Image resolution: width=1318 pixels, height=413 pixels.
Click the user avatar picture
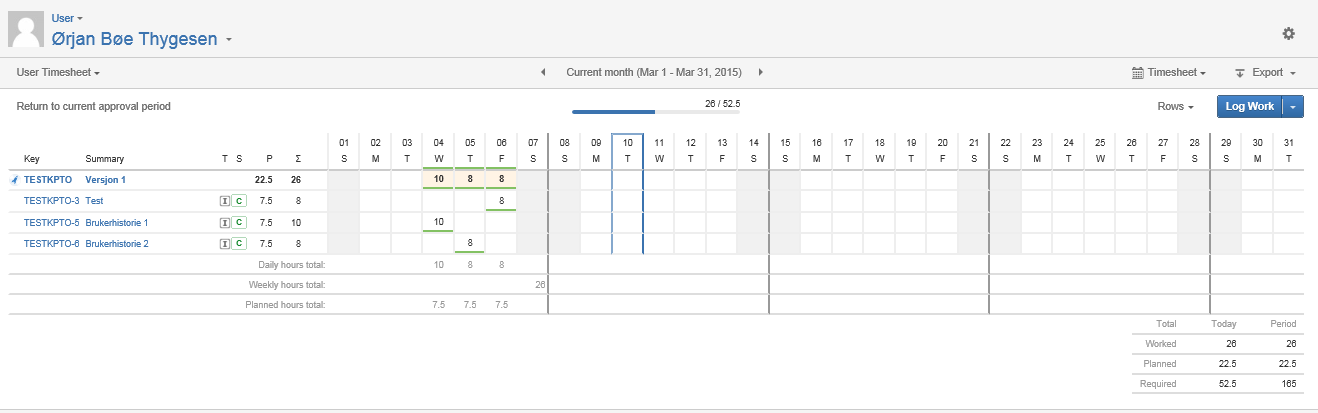pyautogui.click(x=26, y=30)
